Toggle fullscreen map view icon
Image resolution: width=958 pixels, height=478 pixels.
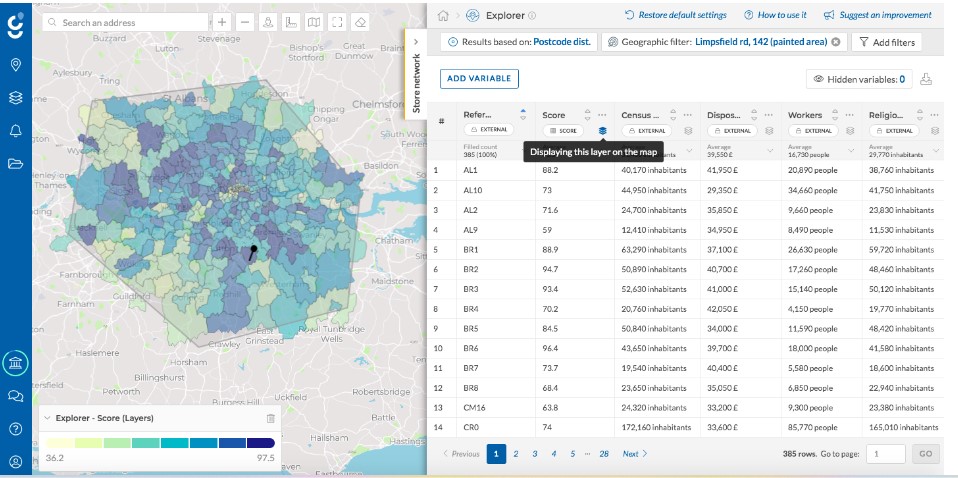[x=337, y=23]
